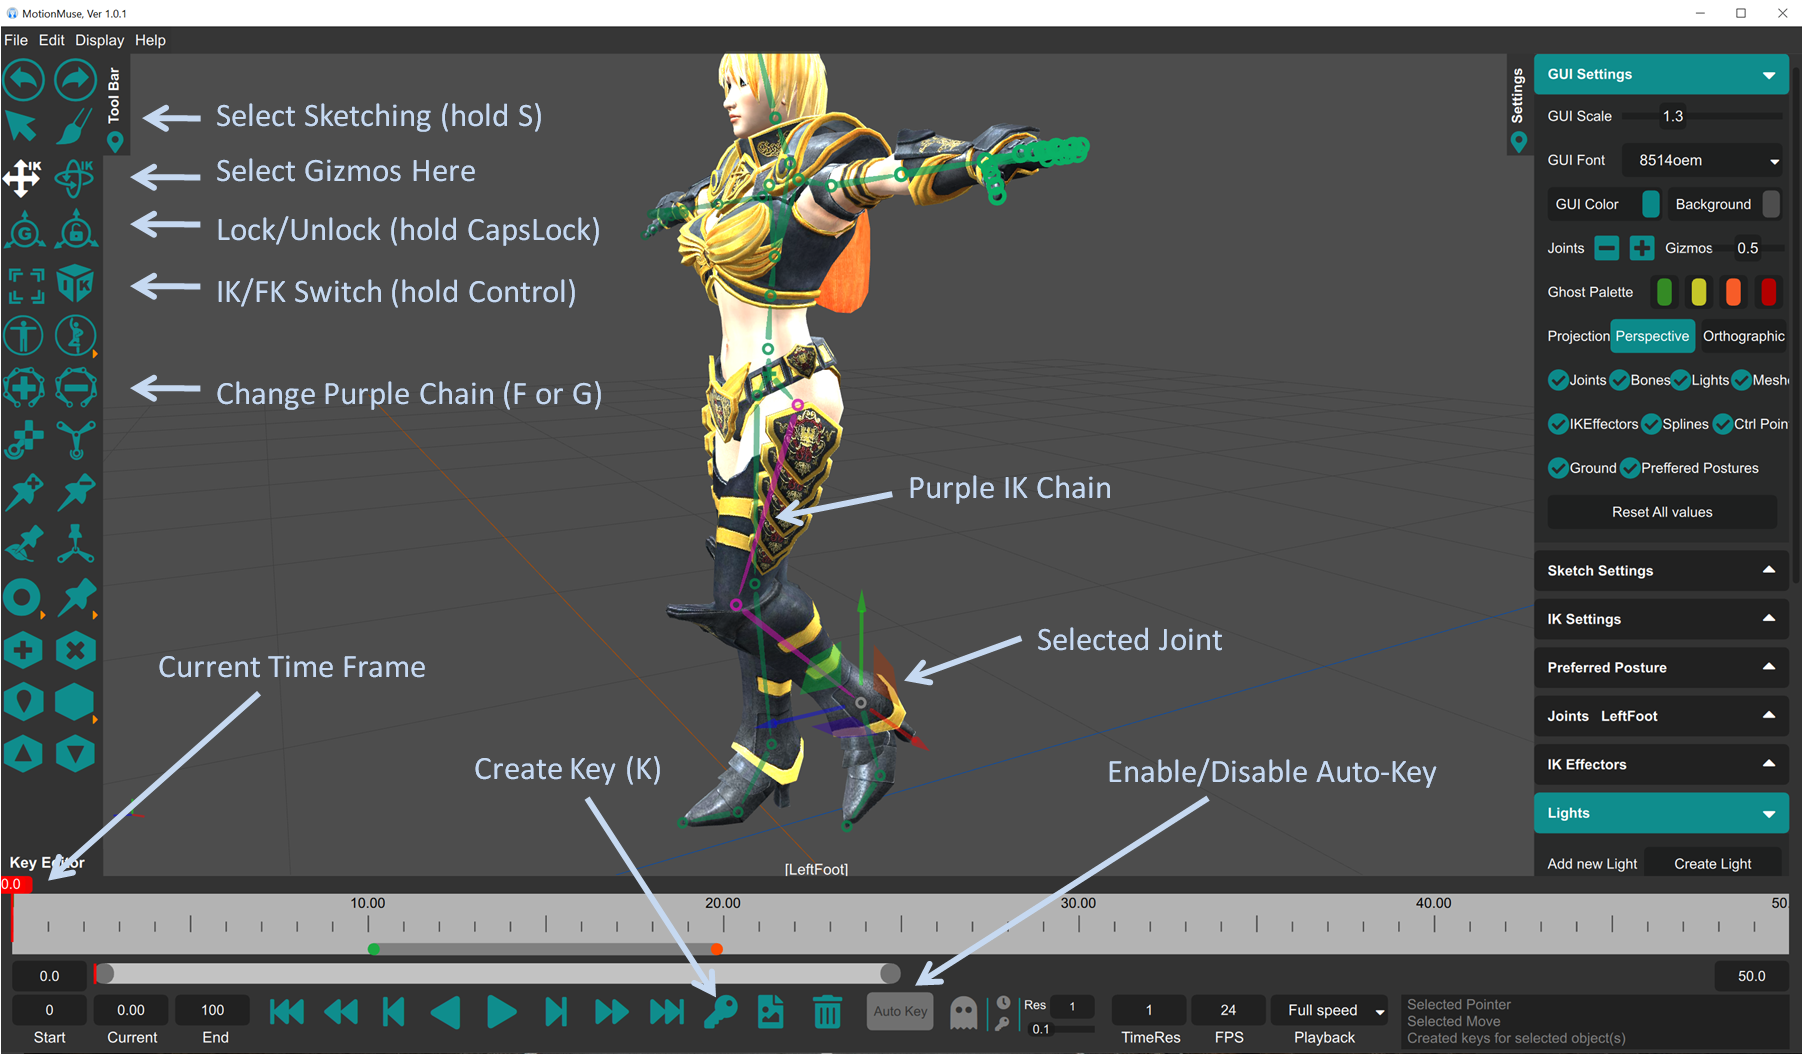Image resolution: width=1803 pixels, height=1055 pixels.
Task: Toggle the Joints visibility checkbox
Action: [x=1558, y=380]
